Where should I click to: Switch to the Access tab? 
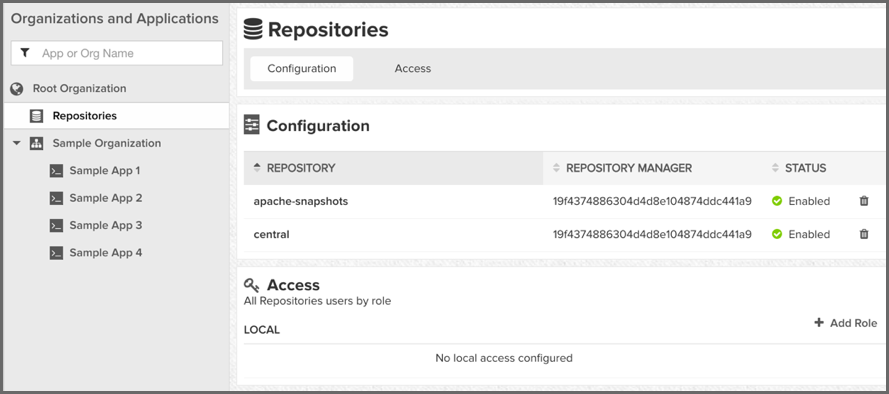(413, 69)
